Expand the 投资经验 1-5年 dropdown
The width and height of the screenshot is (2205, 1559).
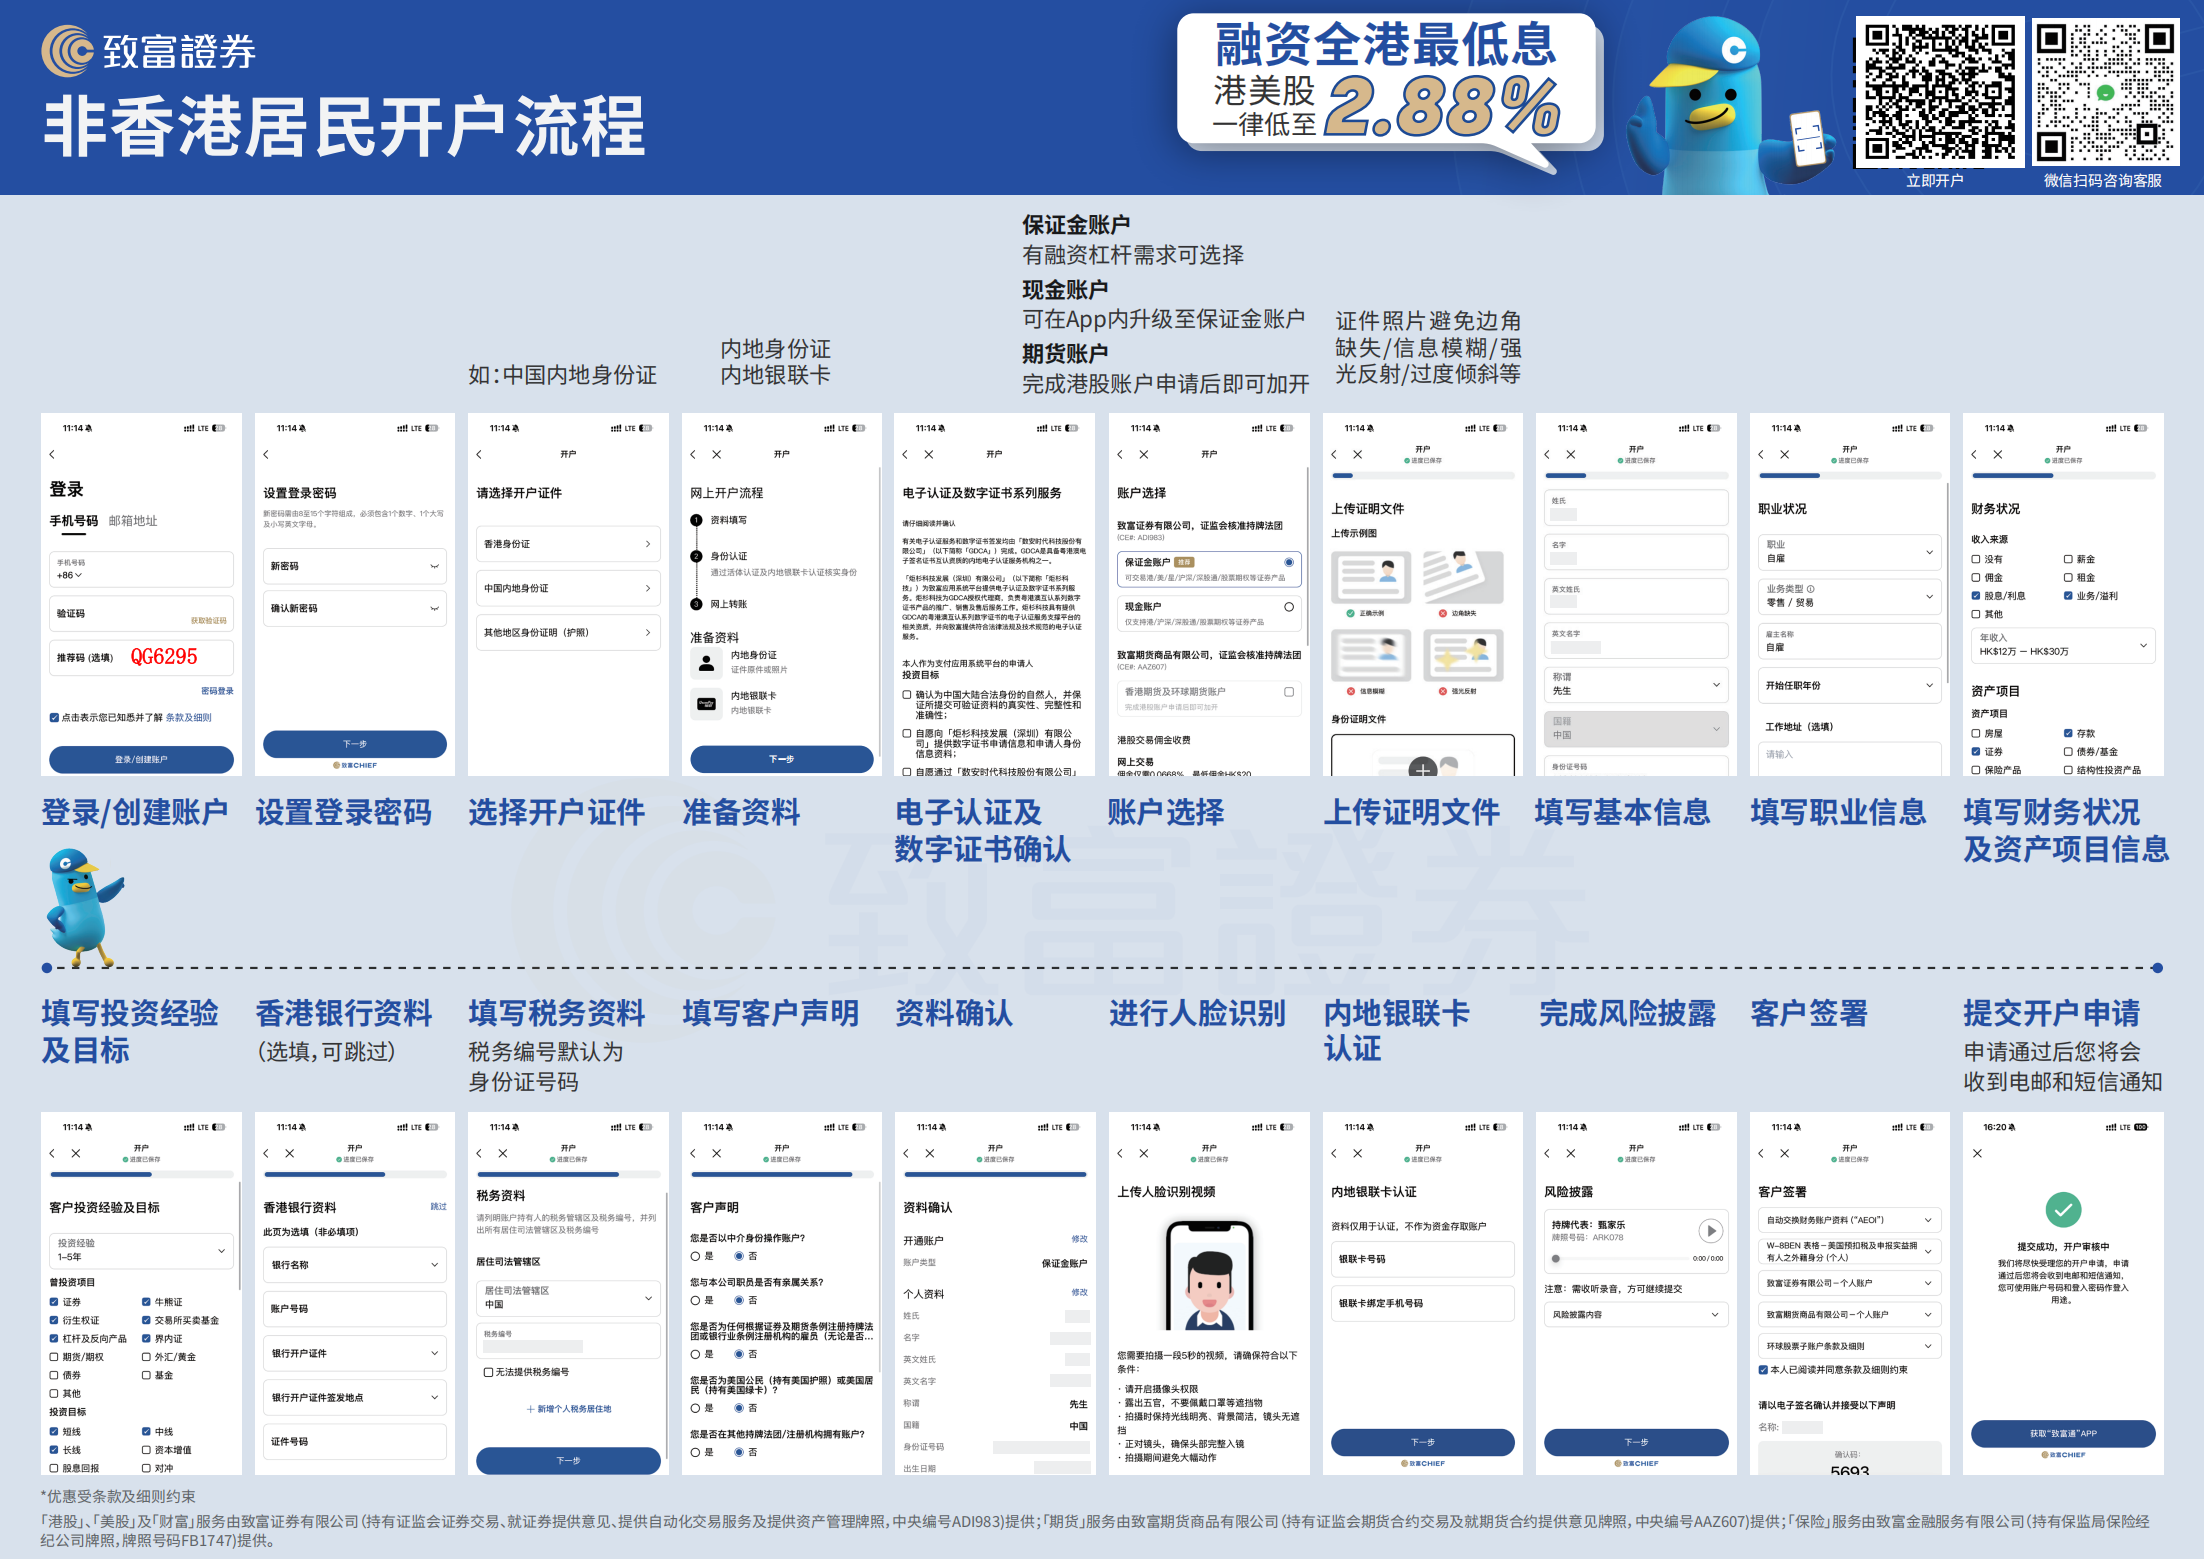pos(140,1250)
